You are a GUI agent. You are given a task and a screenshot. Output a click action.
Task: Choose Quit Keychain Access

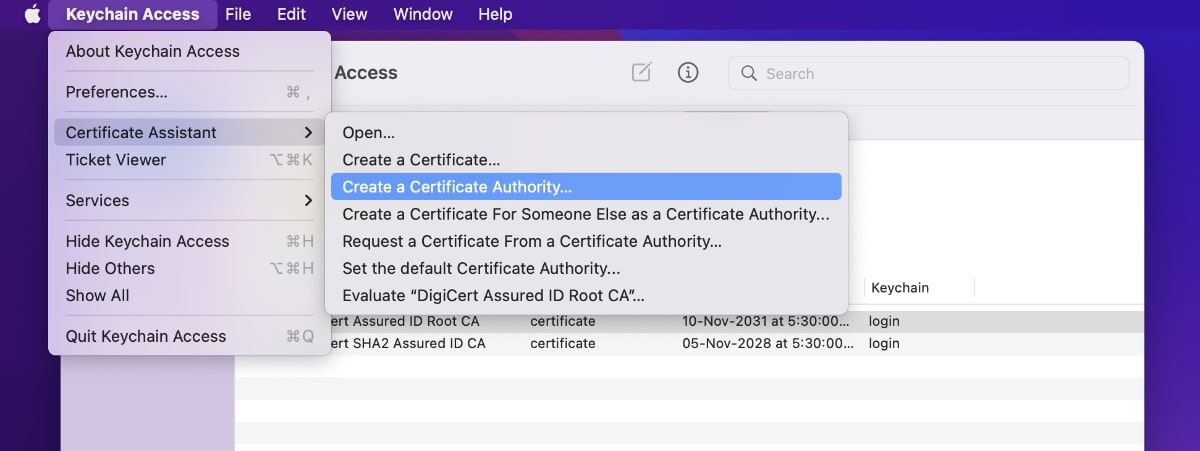tap(146, 336)
